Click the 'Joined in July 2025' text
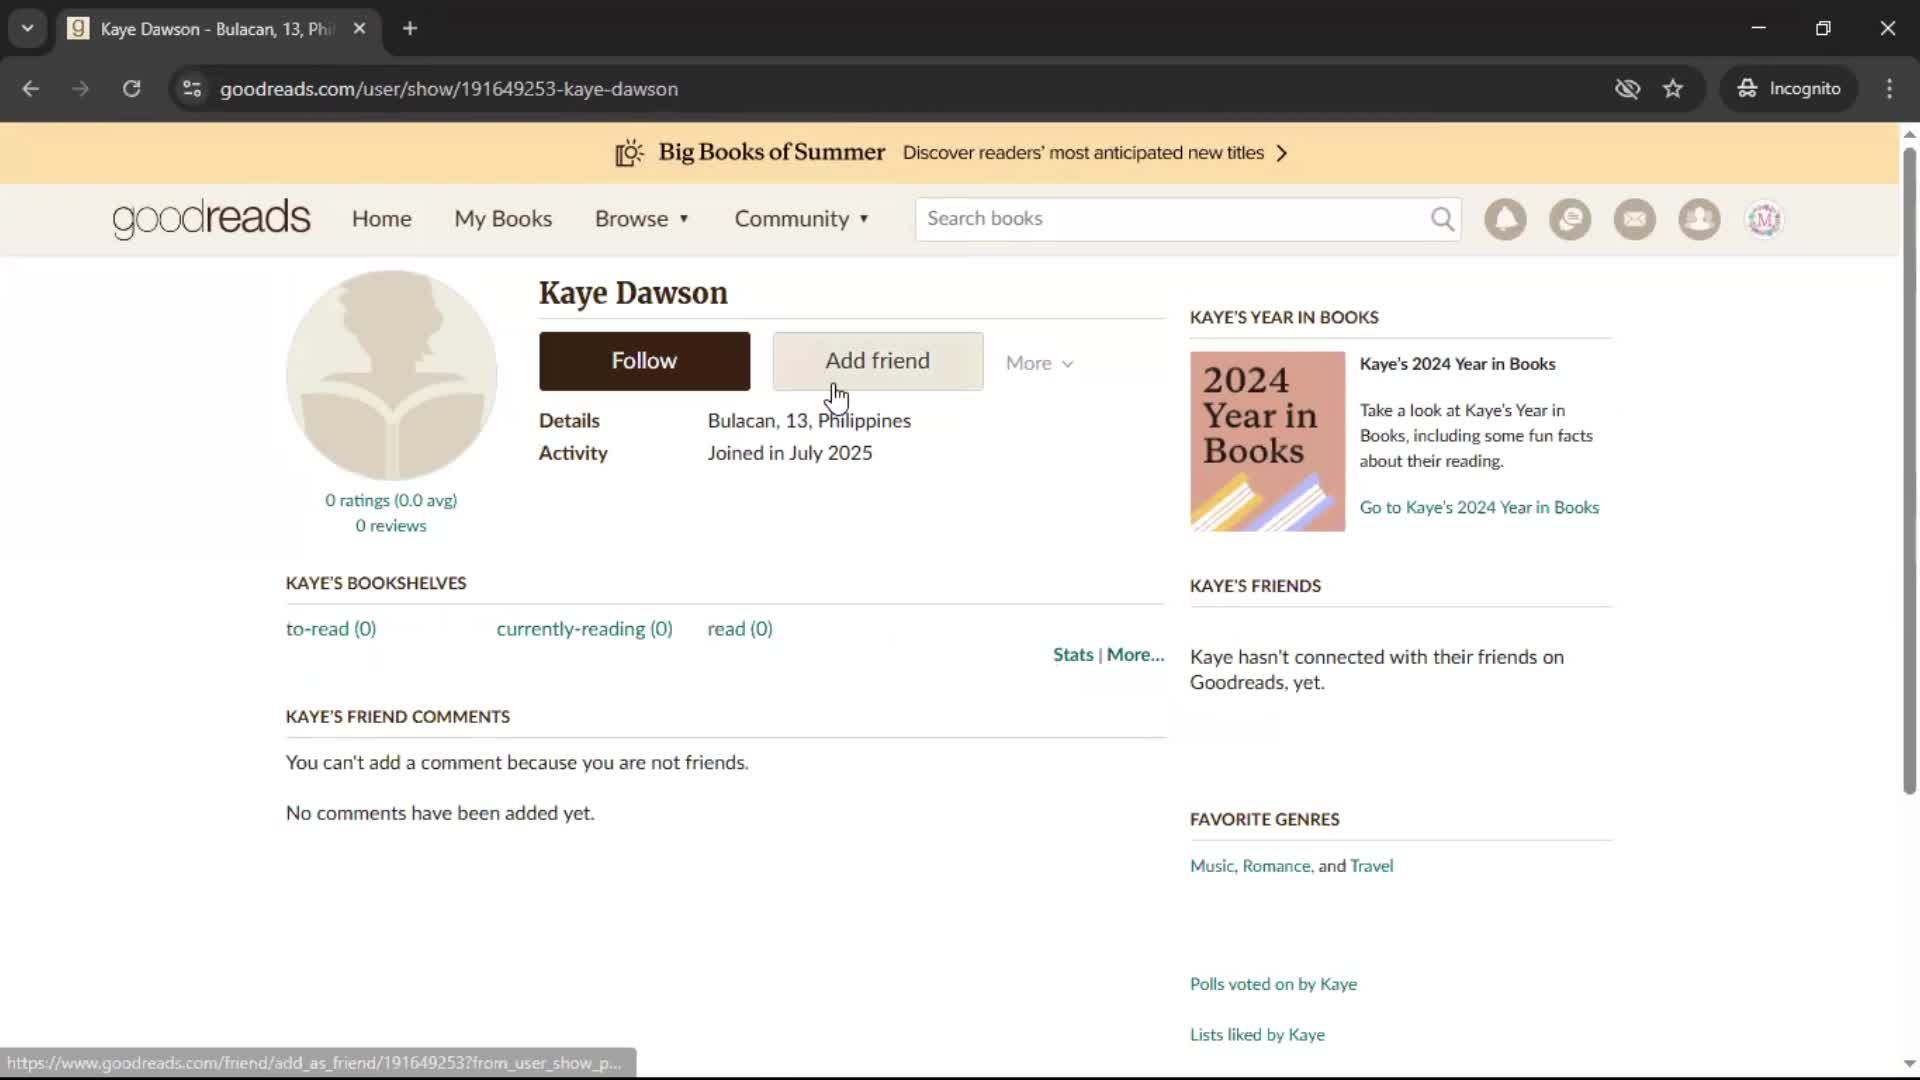This screenshot has width=1920, height=1080. [x=790, y=453]
